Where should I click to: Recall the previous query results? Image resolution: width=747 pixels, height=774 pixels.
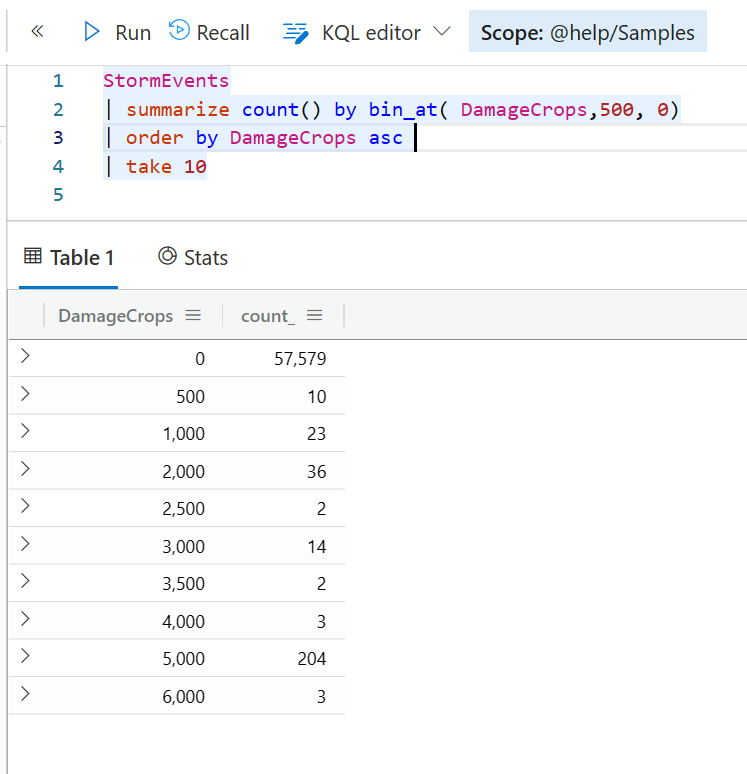209,32
